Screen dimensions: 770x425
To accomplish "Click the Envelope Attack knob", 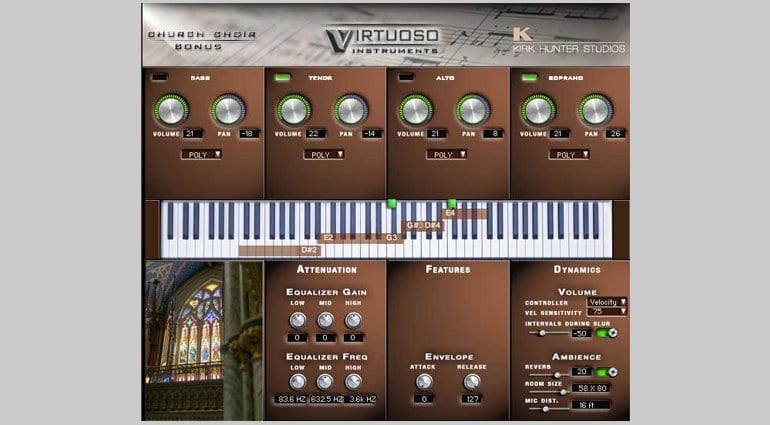I will (424, 382).
